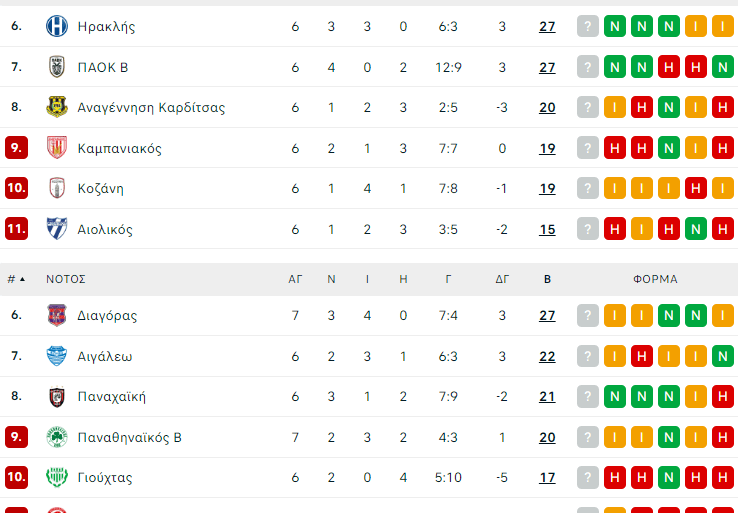Click the Παναχαϊκή team badge
738x513 pixels.
click(56, 397)
